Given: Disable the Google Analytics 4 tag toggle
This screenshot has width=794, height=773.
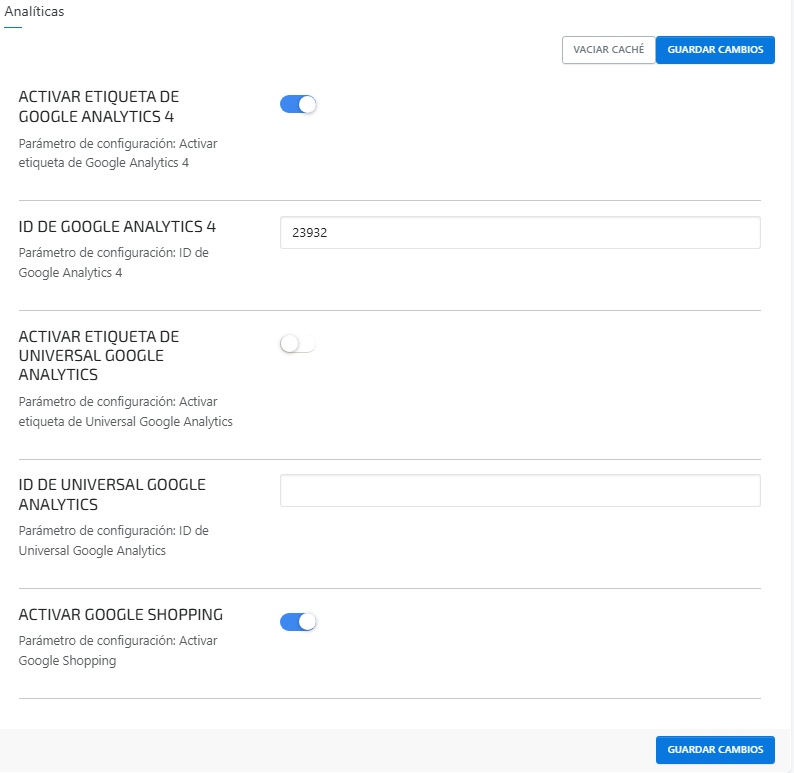Looking at the screenshot, I should 298,104.
